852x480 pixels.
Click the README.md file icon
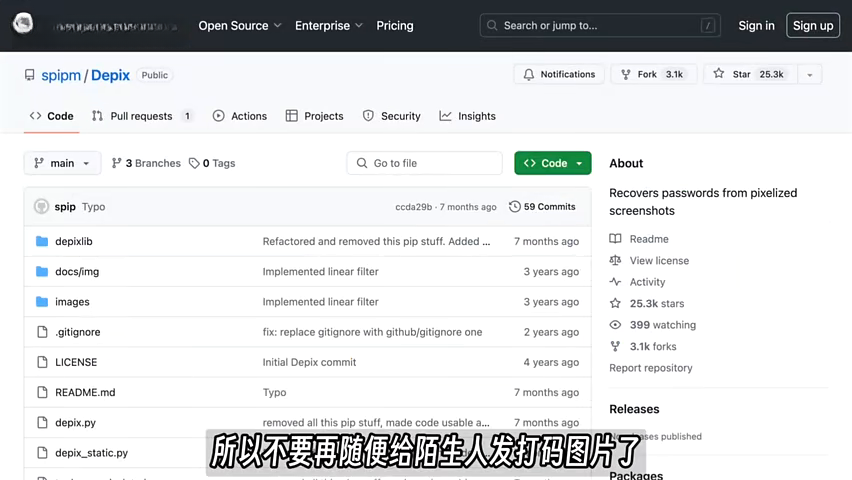point(42,392)
